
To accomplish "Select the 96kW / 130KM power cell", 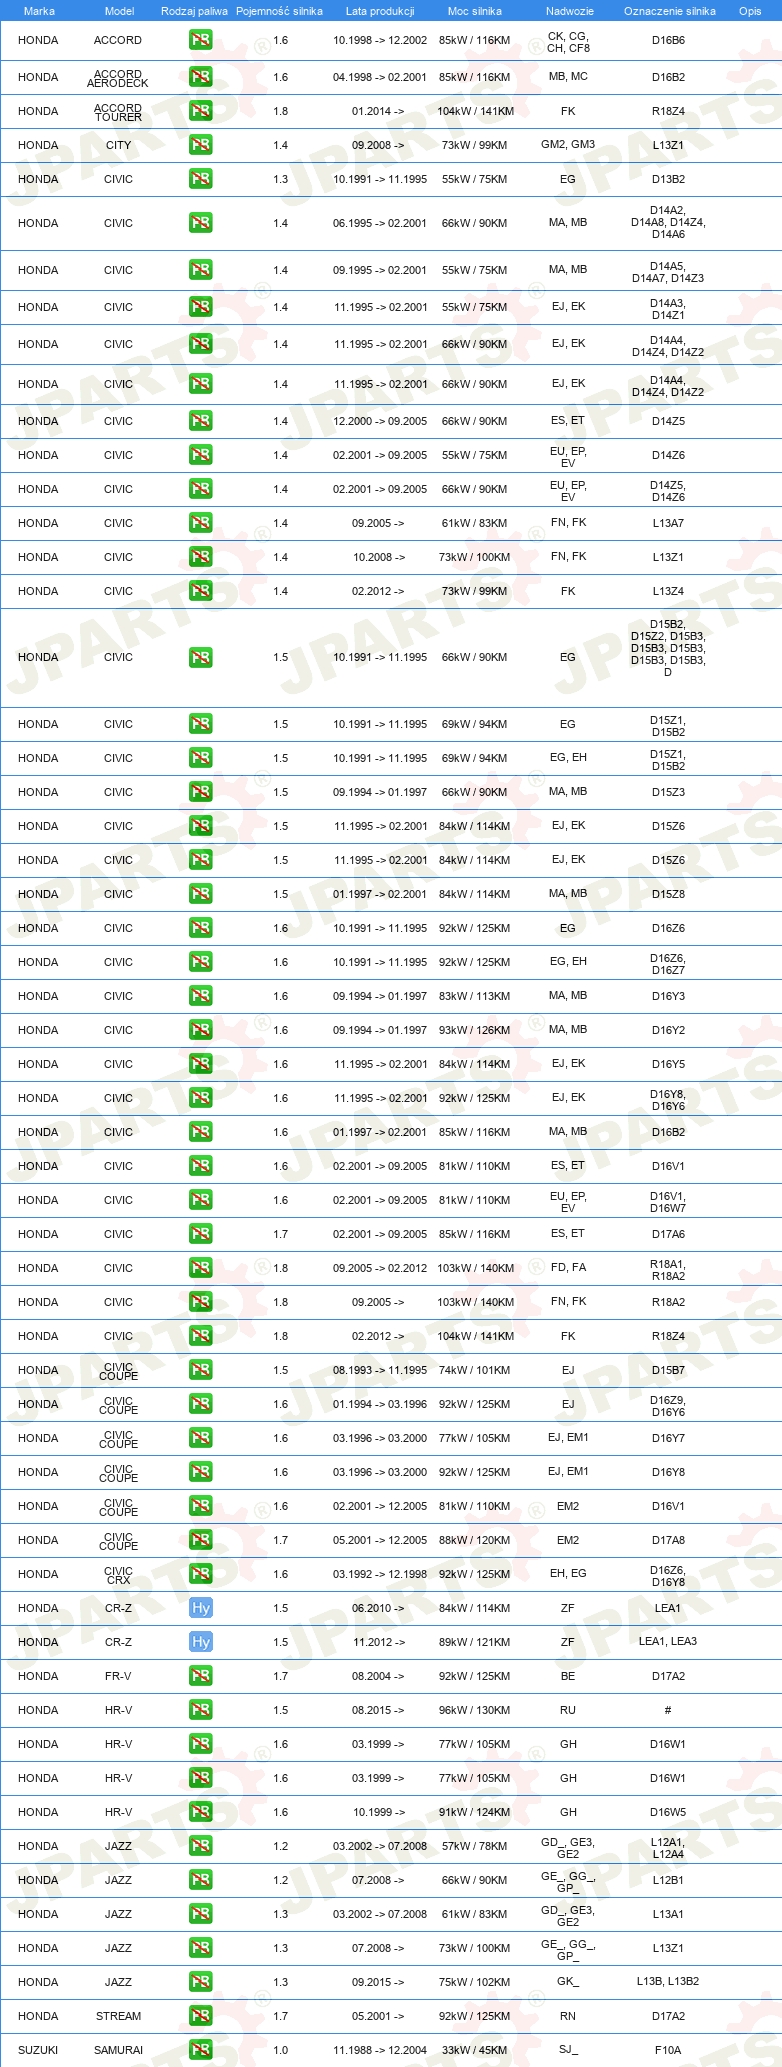I will click(x=474, y=1710).
